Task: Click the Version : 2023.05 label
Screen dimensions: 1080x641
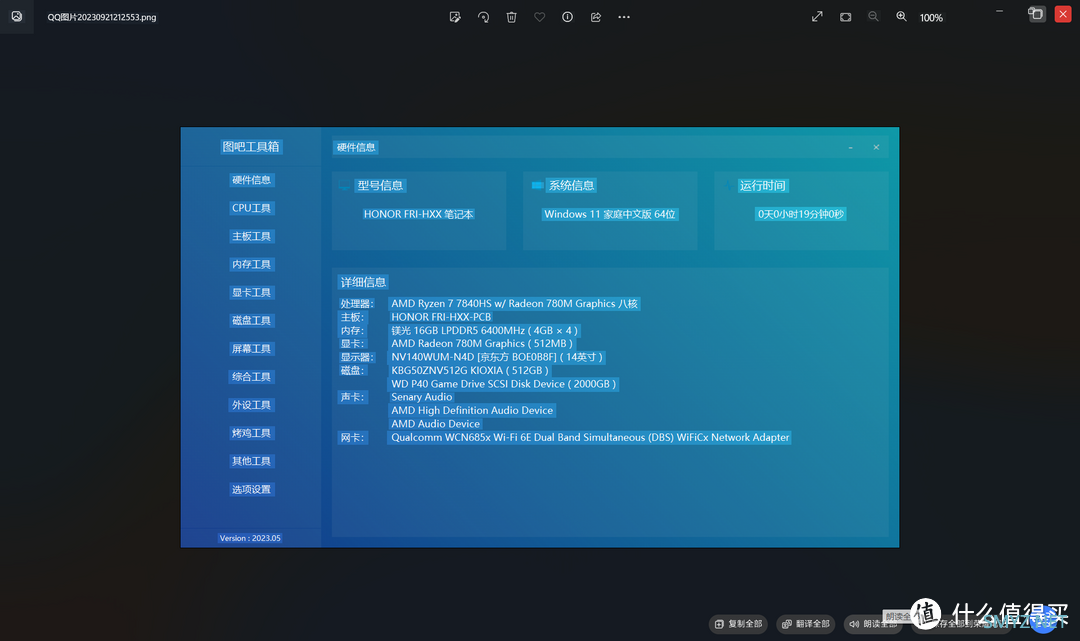Action: [x=250, y=538]
